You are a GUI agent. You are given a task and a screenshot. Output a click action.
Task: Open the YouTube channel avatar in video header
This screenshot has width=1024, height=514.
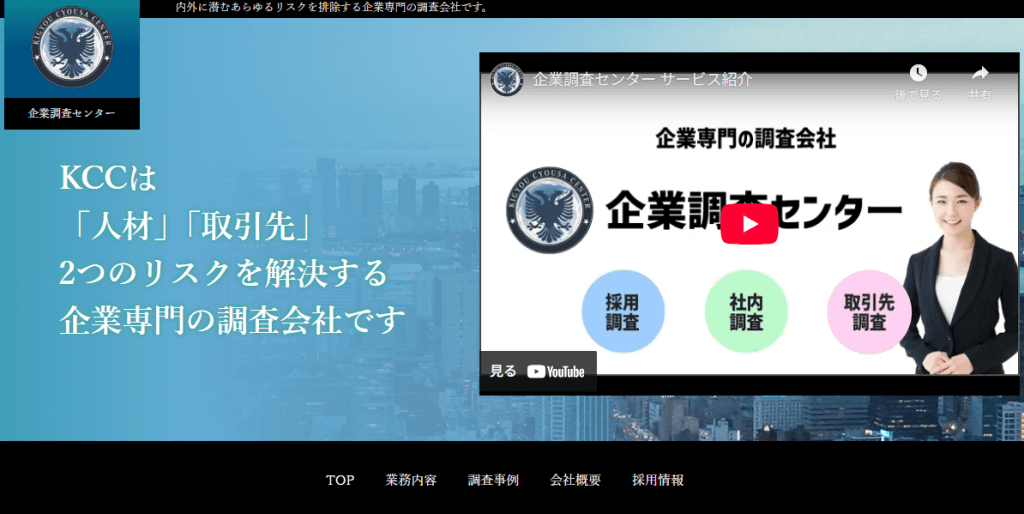pyautogui.click(x=507, y=80)
